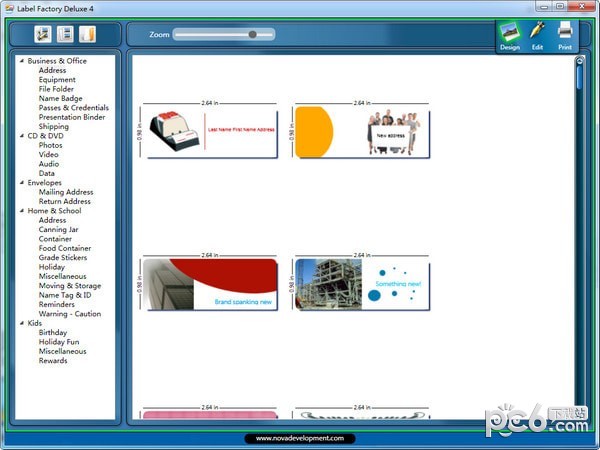The image size is (600, 450).
Task: Click the Envelopes category label
Action: click(44, 183)
